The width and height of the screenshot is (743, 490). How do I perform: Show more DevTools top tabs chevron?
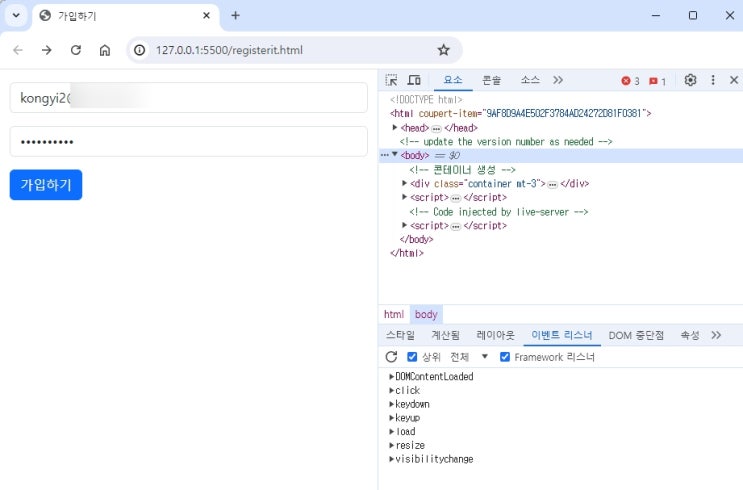pyautogui.click(x=558, y=80)
